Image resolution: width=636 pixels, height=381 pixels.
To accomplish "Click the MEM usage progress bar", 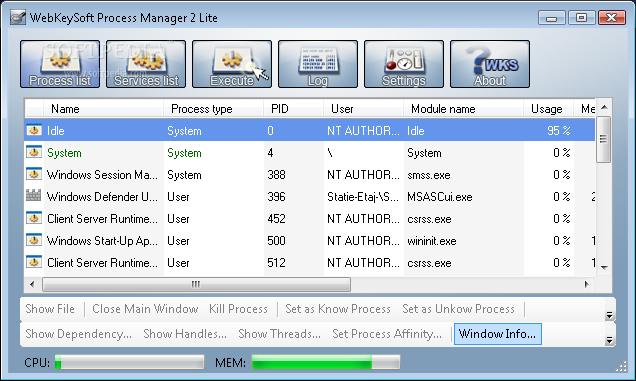I will pyautogui.click(x=326, y=362).
